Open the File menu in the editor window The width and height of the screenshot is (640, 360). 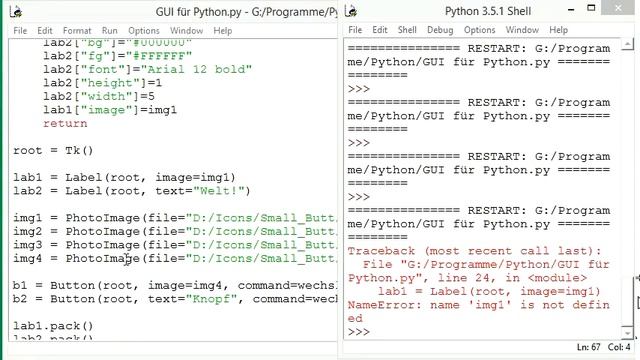click(20, 31)
